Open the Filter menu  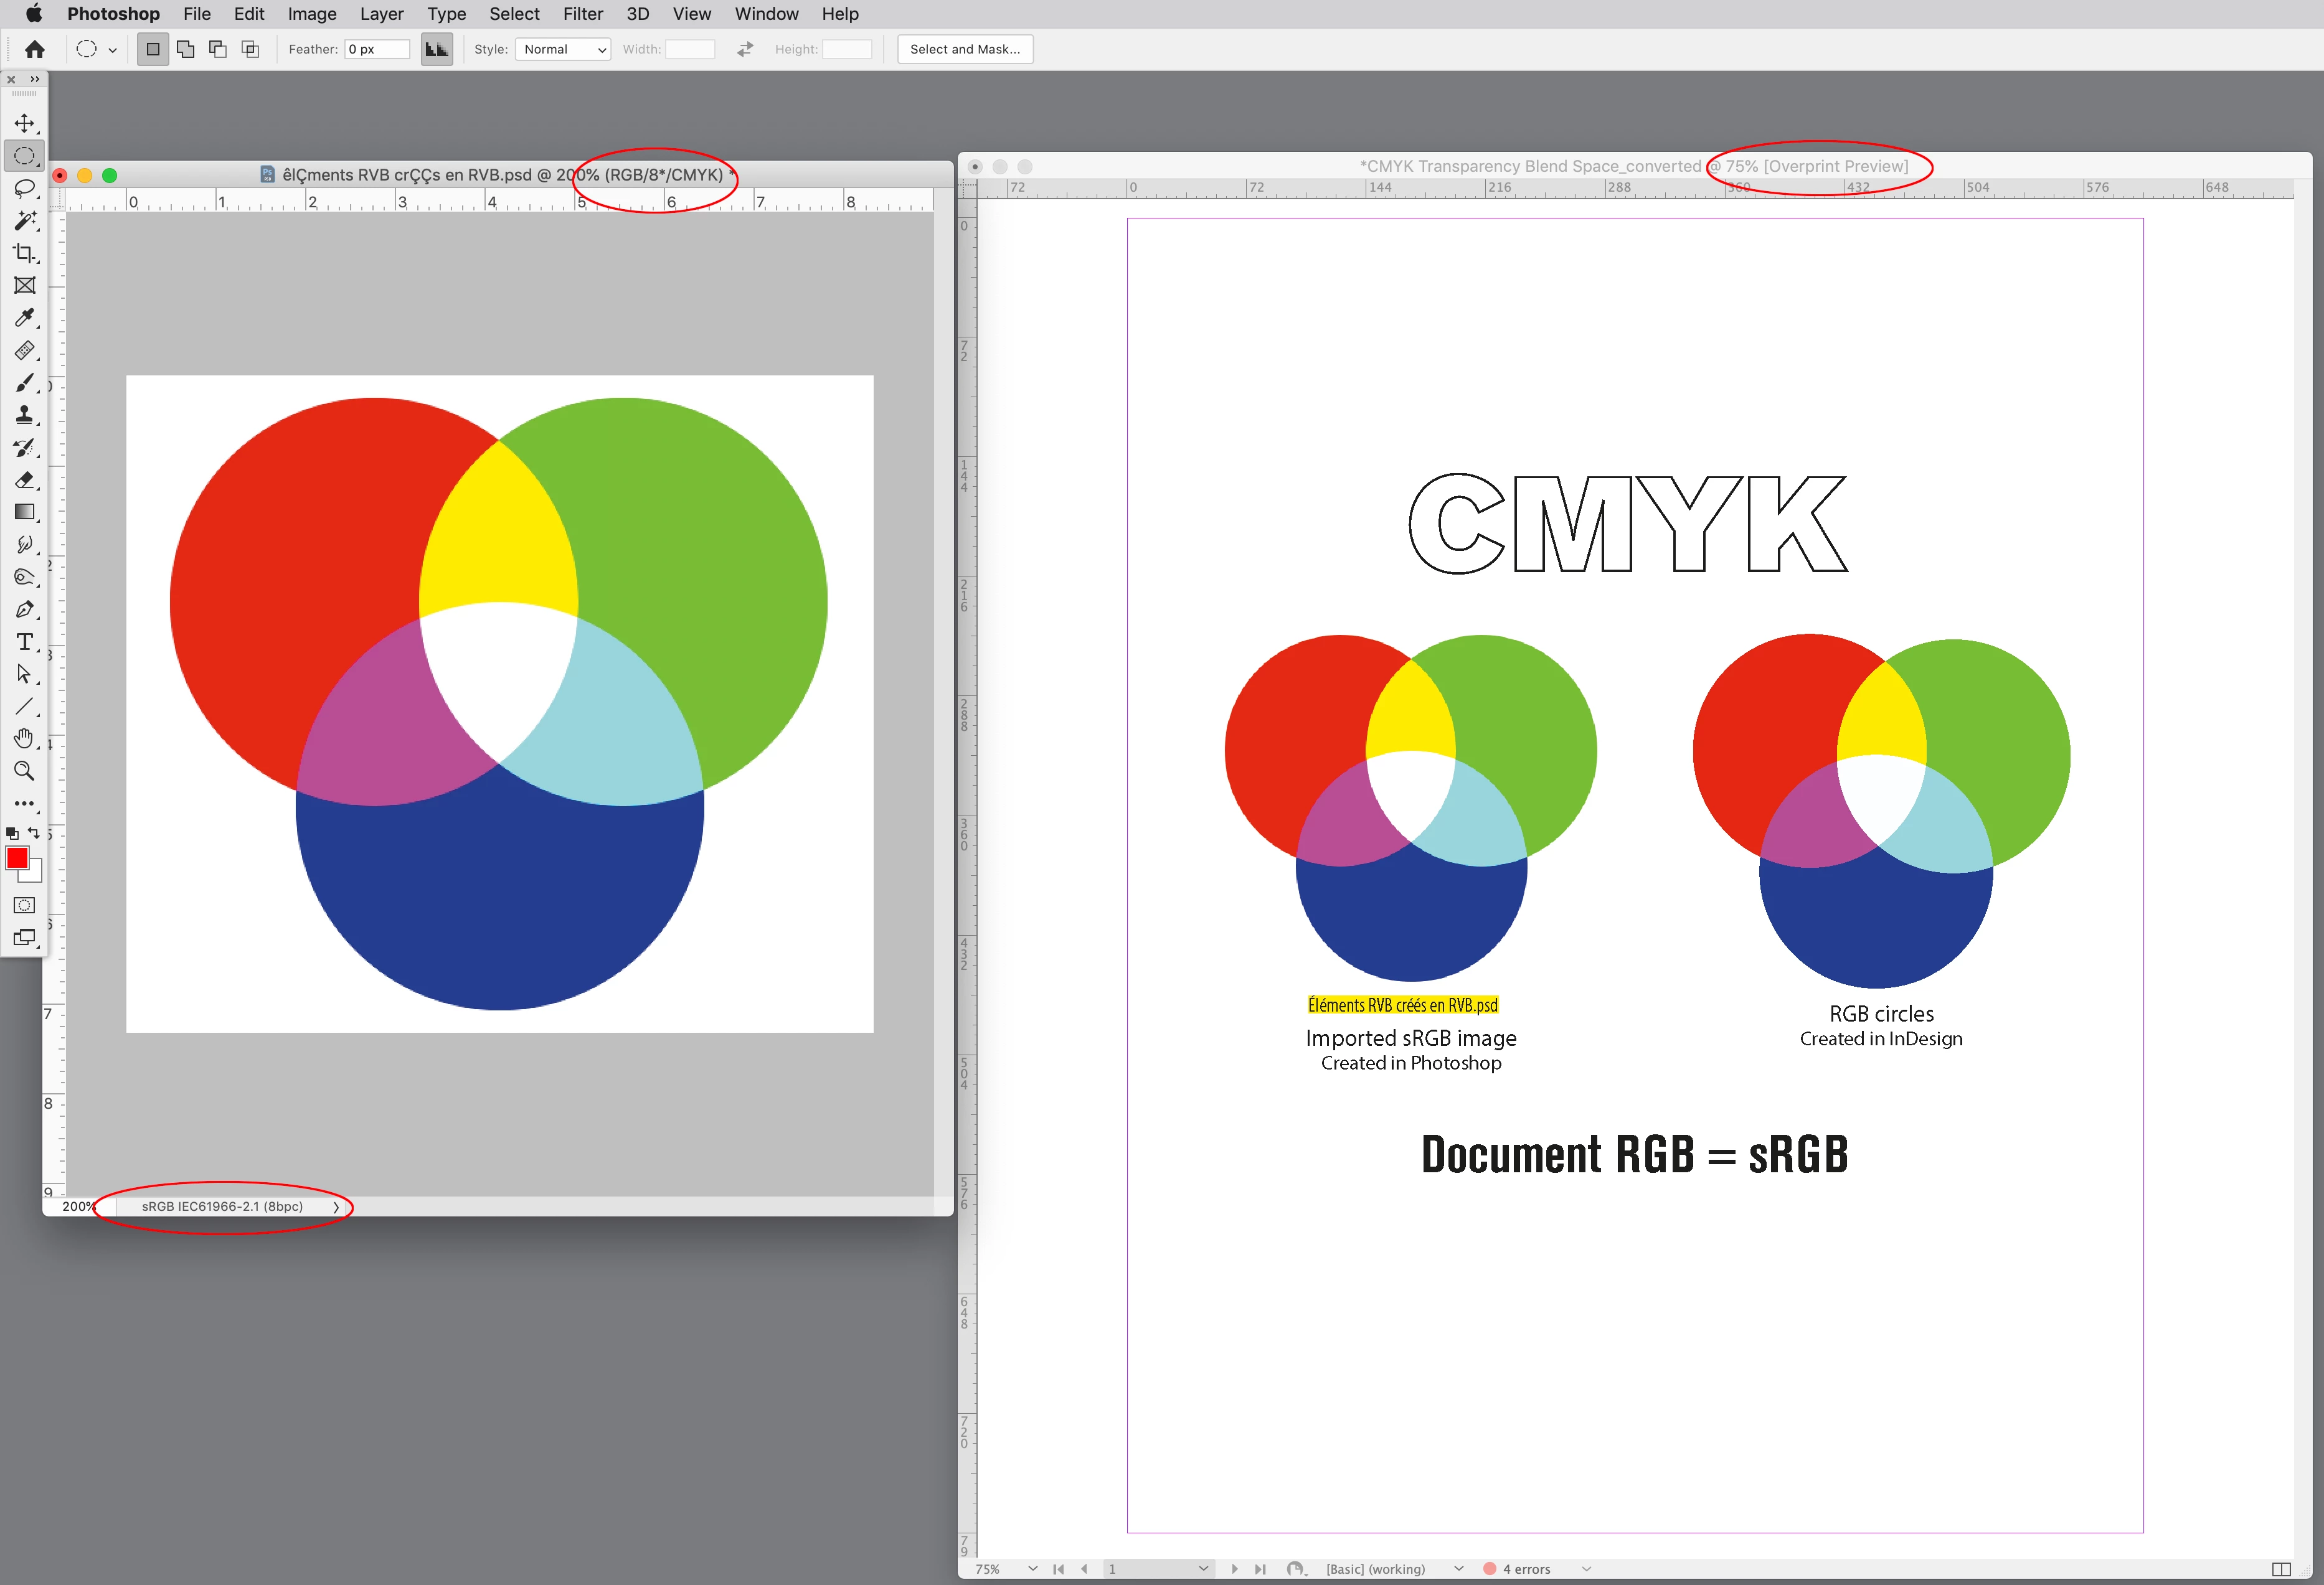582,14
